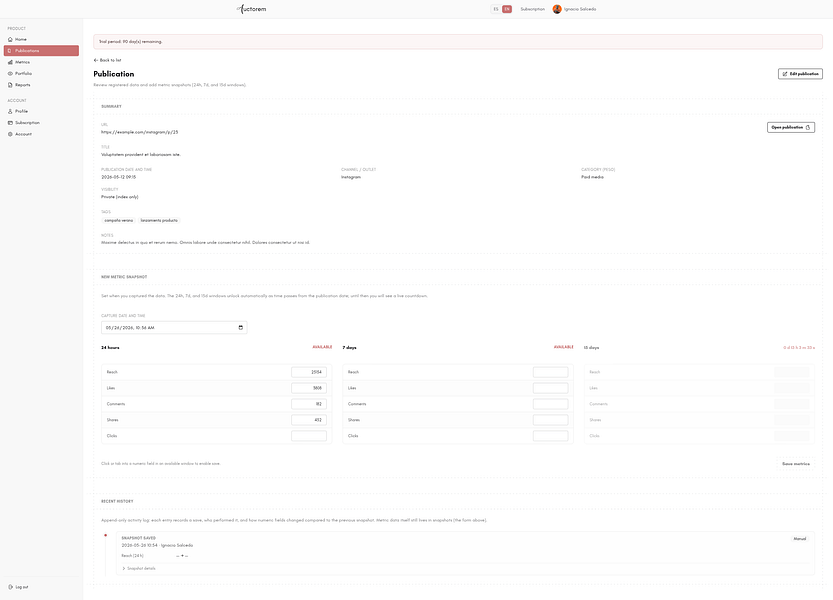Switch language to EN

click(507, 9)
